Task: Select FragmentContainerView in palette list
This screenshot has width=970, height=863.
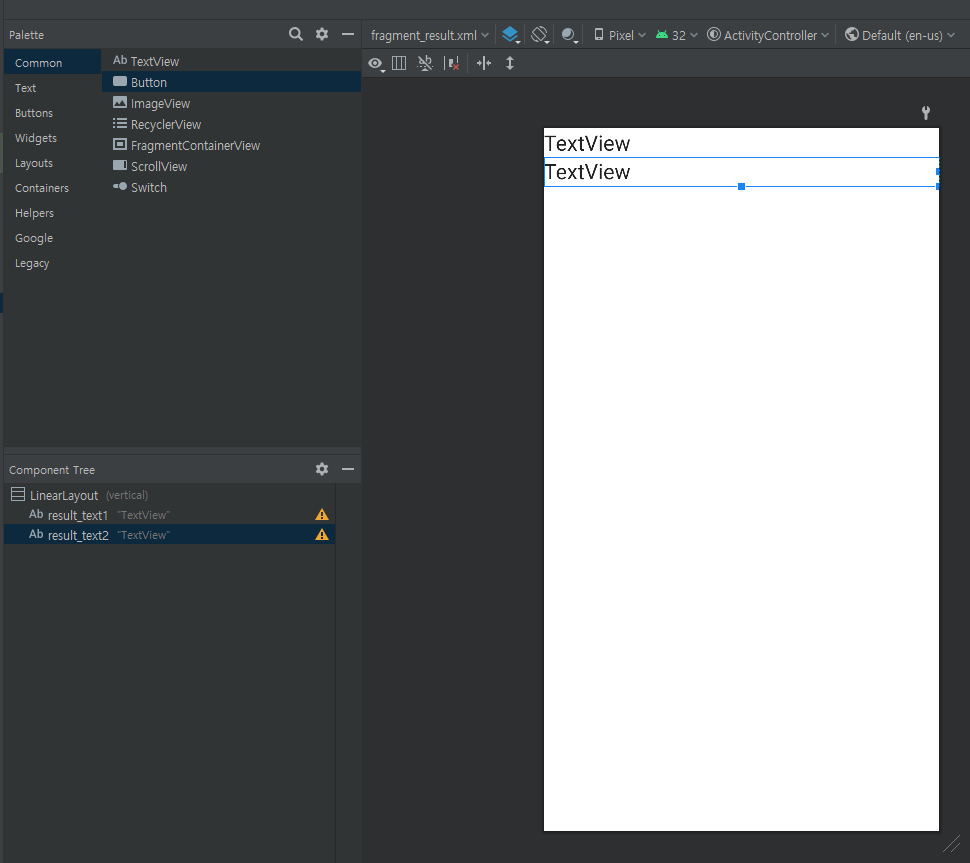Action: pyautogui.click(x=231, y=145)
